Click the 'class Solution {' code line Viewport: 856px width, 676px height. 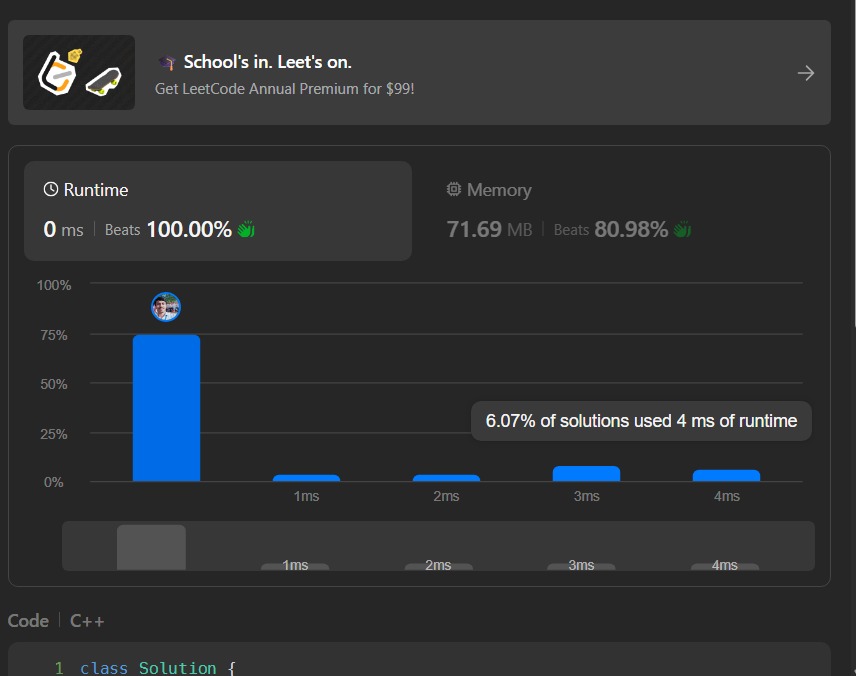click(158, 668)
